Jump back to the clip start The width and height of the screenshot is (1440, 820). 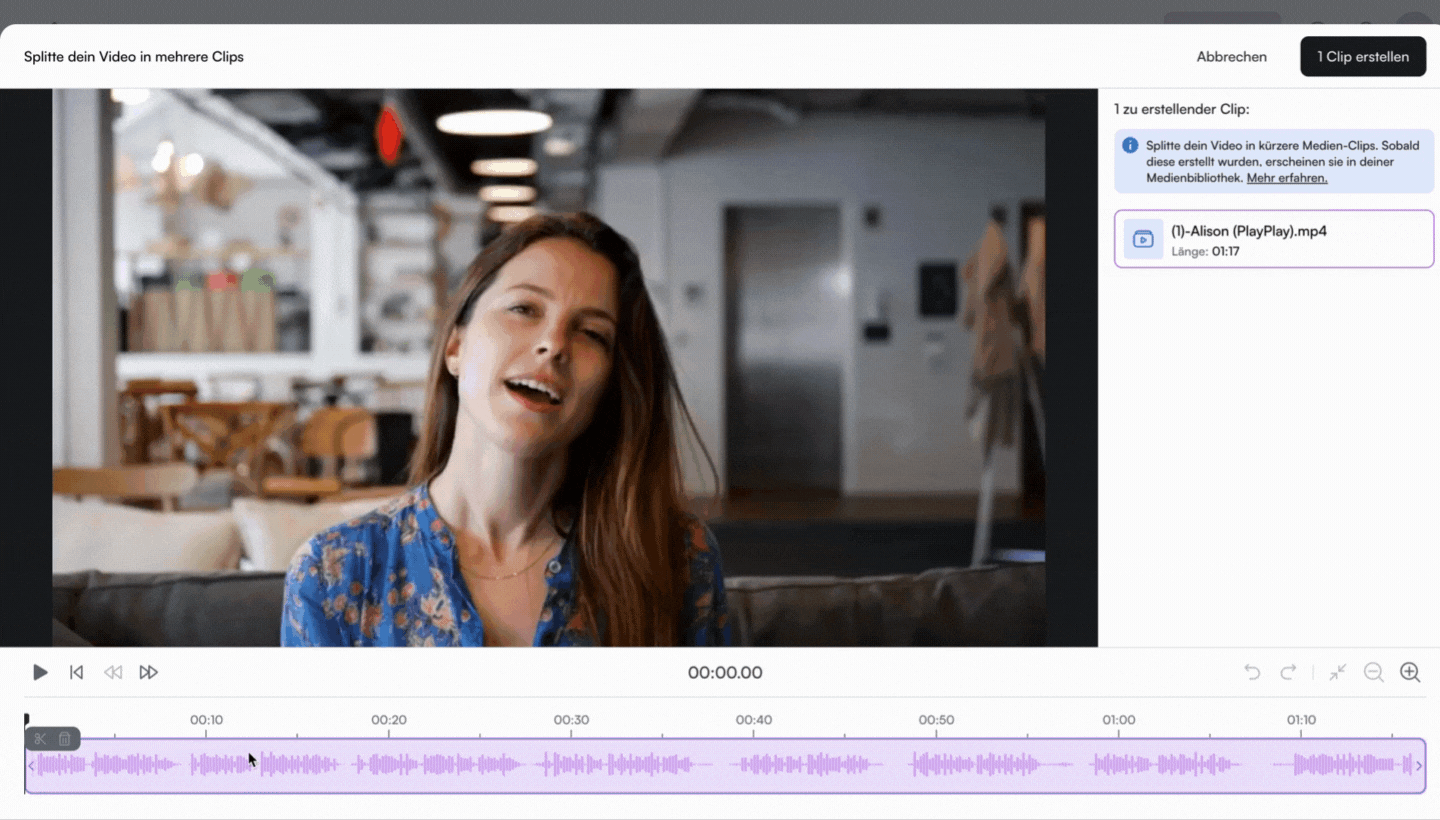(x=76, y=672)
